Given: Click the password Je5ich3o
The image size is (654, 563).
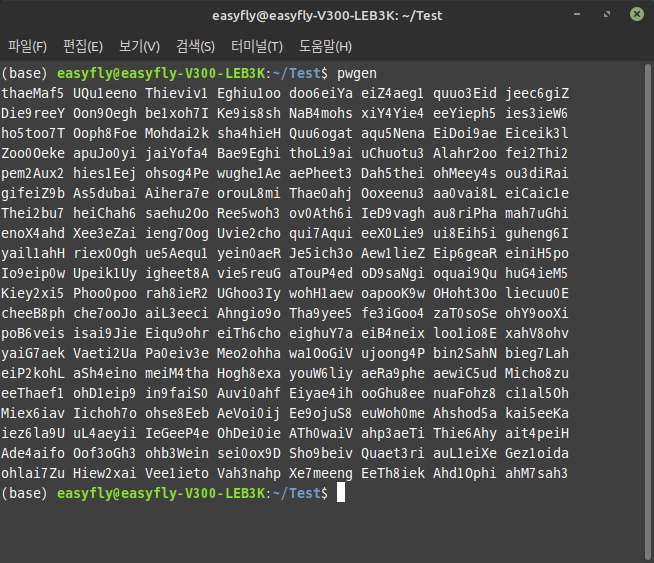Looking at the screenshot, I should pyautogui.click(x=321, y=254).
